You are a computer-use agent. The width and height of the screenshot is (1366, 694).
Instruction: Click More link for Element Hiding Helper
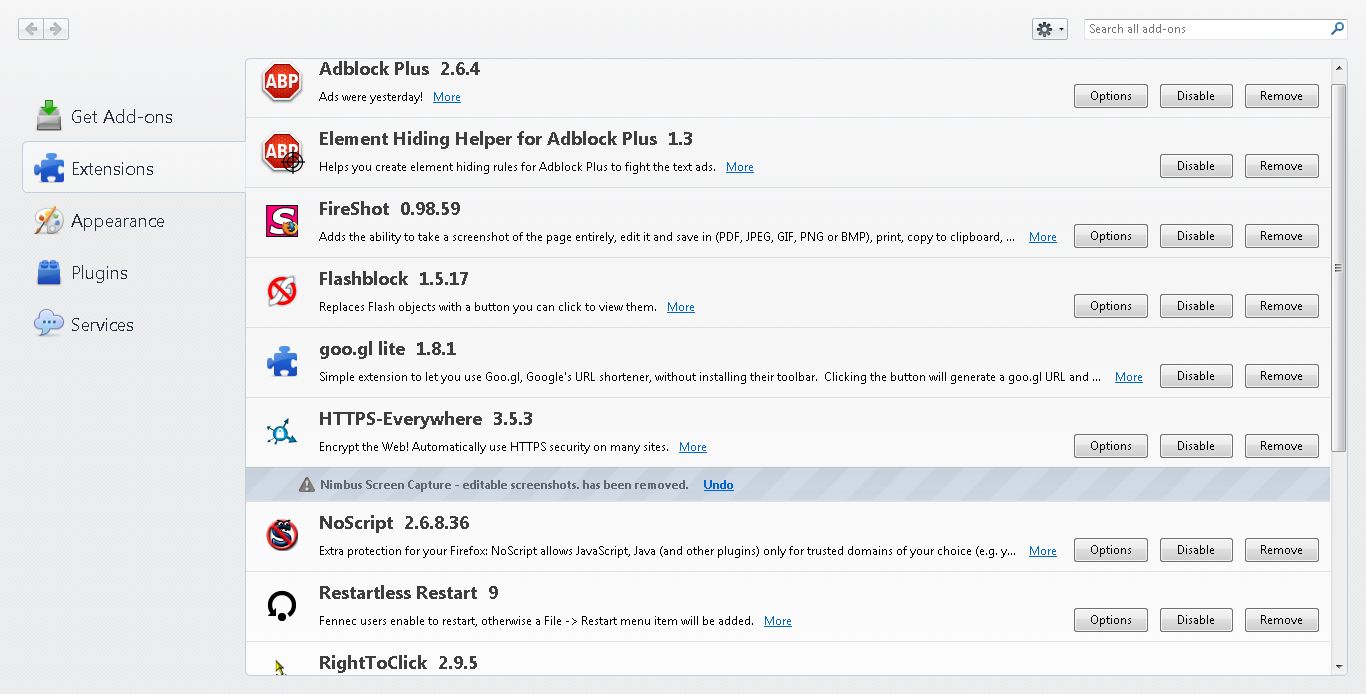click(740, 167)
